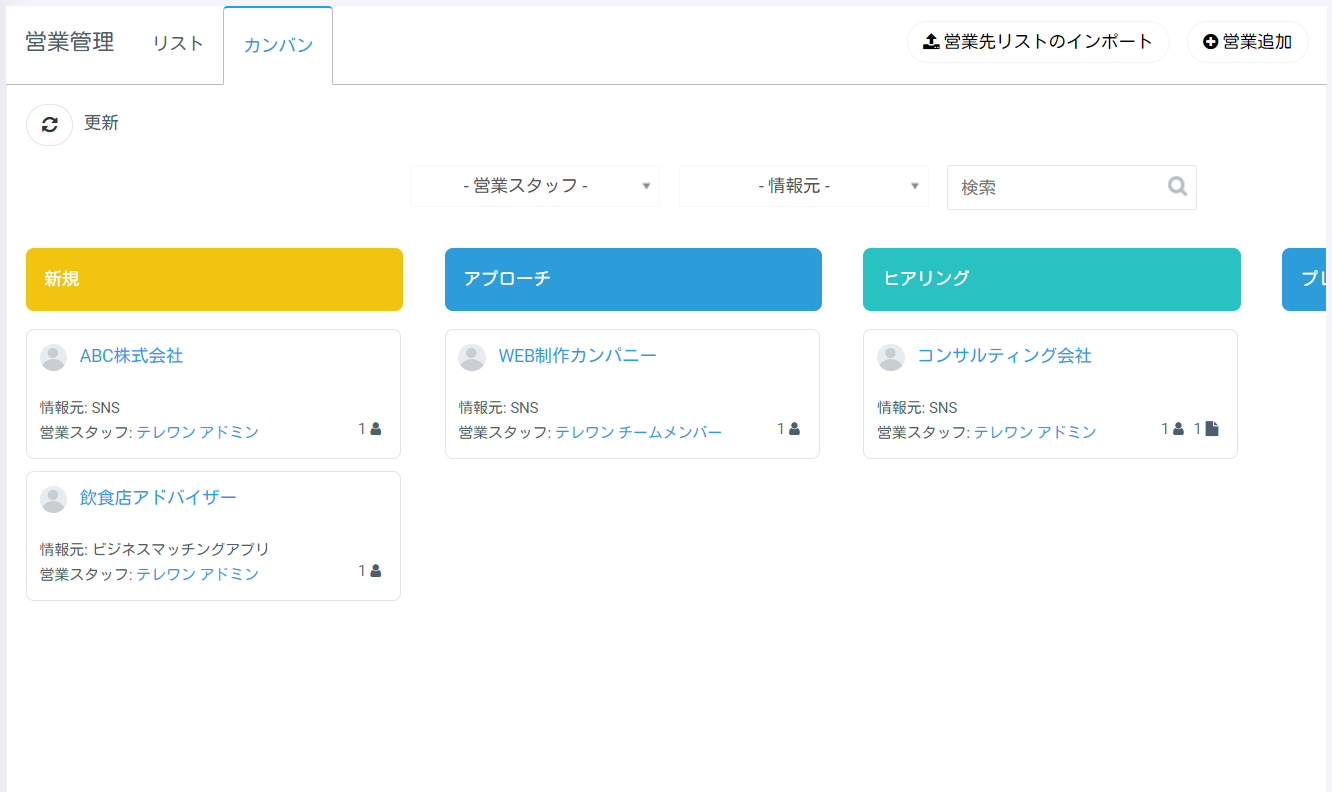Click avatar icon on ABC株式会社 card

click(x=53, y=357)
